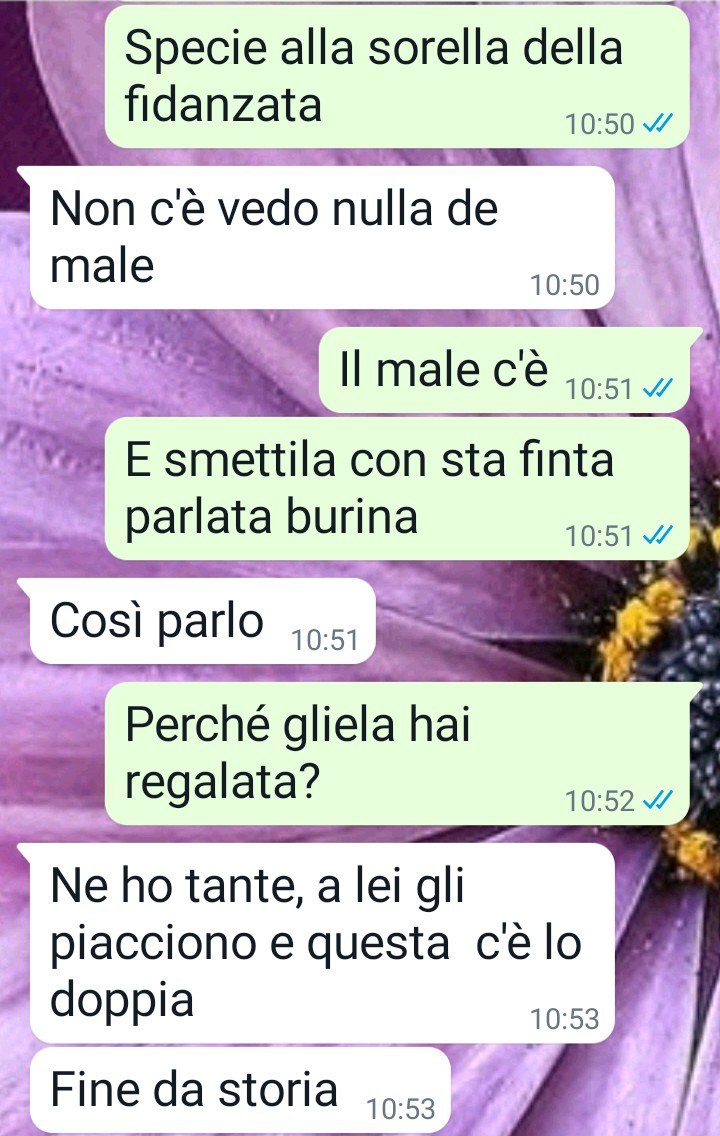The height and width of the screenshot is (1136, 720).
Task: Tap the 10:53 timestamp on the 'doppia' message
Action: (565, 1019)
